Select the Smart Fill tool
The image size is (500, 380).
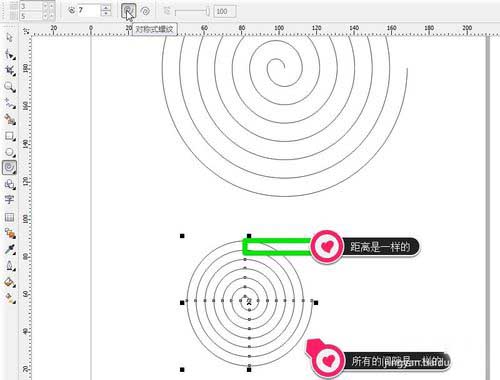point(9,119)
